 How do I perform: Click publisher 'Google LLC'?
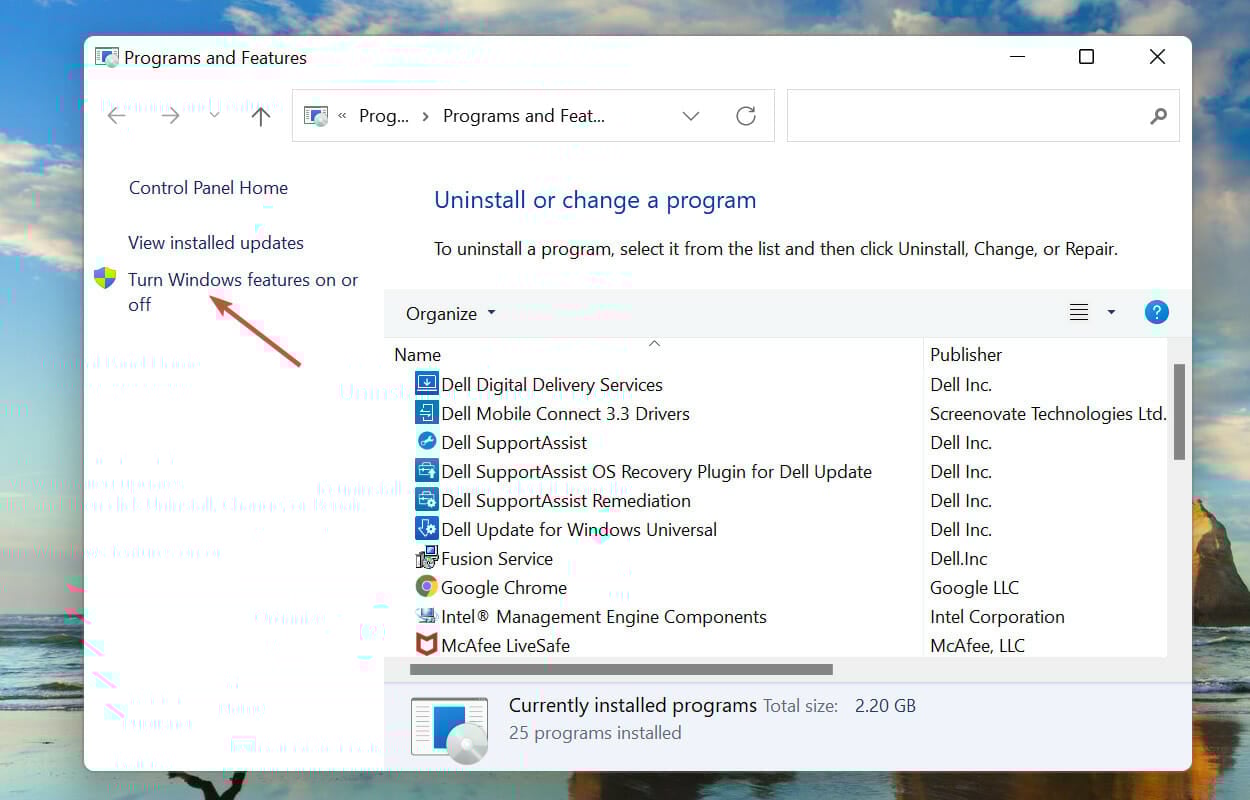click(x=974, y=588)
